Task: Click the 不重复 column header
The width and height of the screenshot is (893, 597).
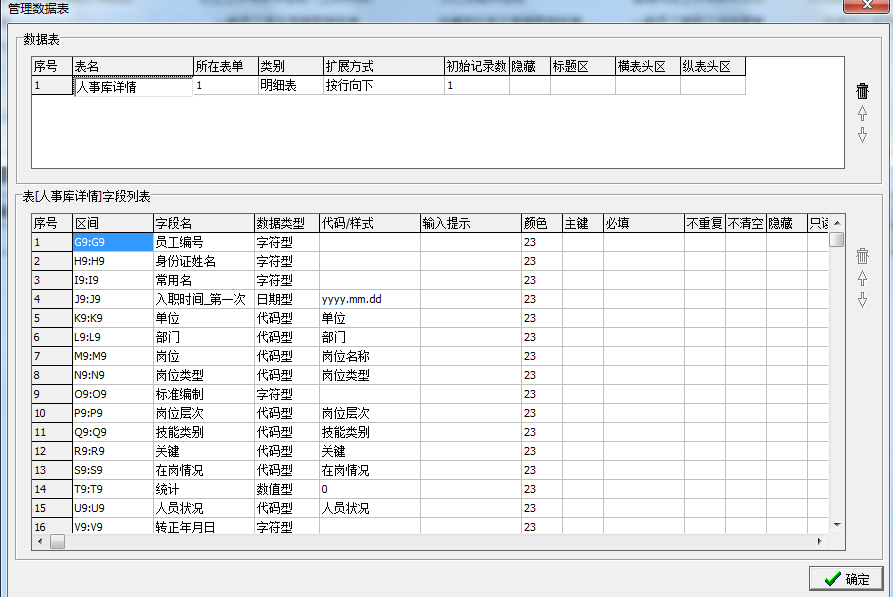Action: click(704, 223)
